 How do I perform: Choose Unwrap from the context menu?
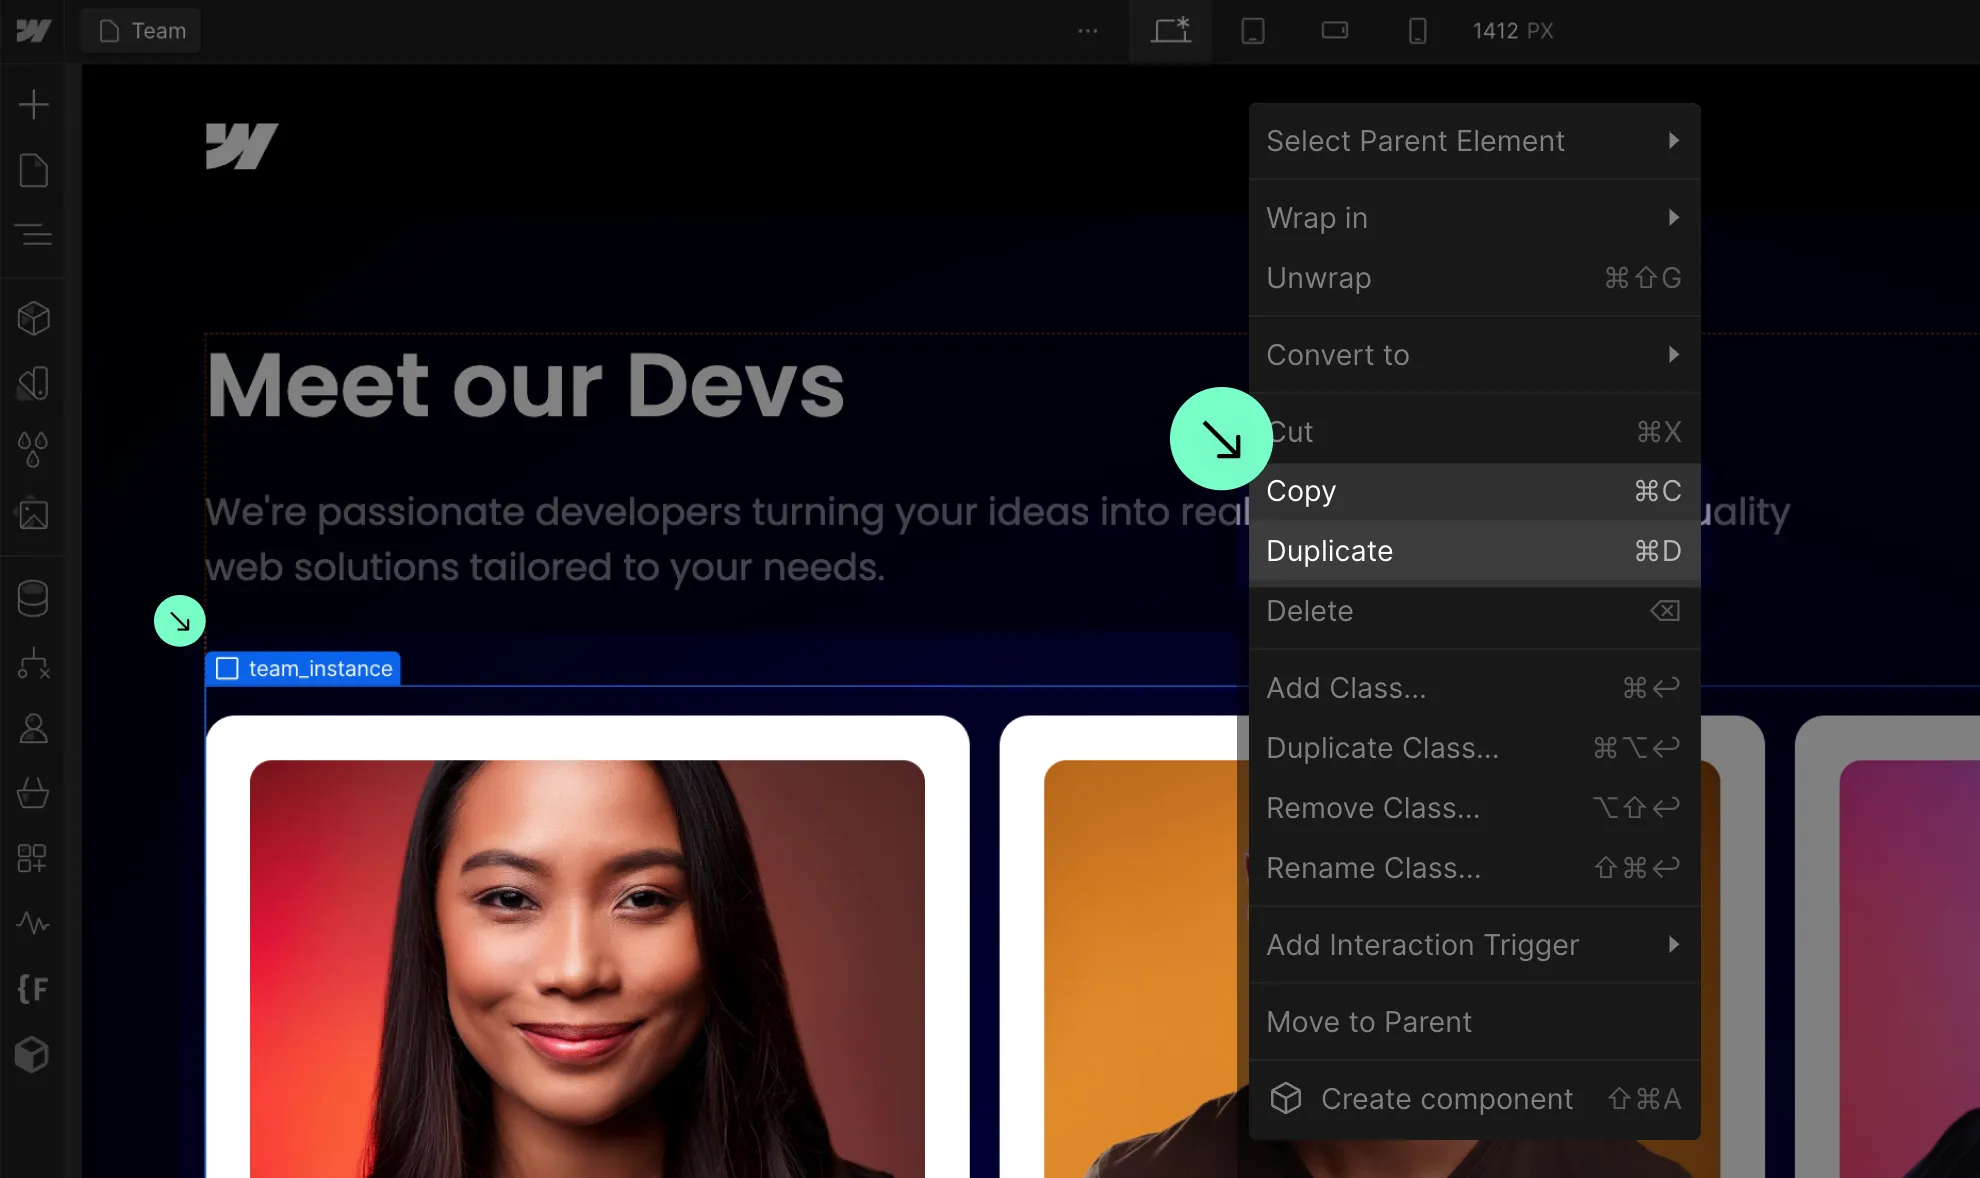1474,278
